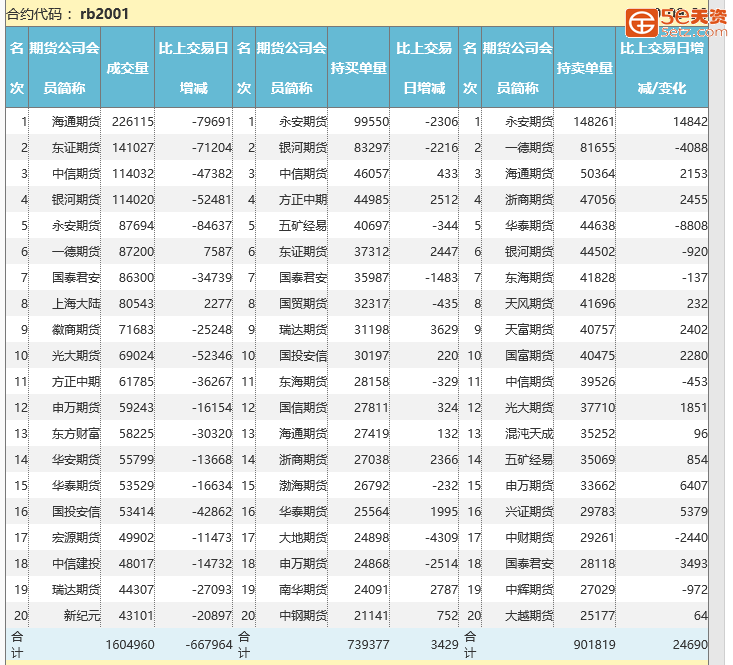The height and width of the screenshot is (665, 733).
Task: Click long position value 83297
Action: point(371,148)
